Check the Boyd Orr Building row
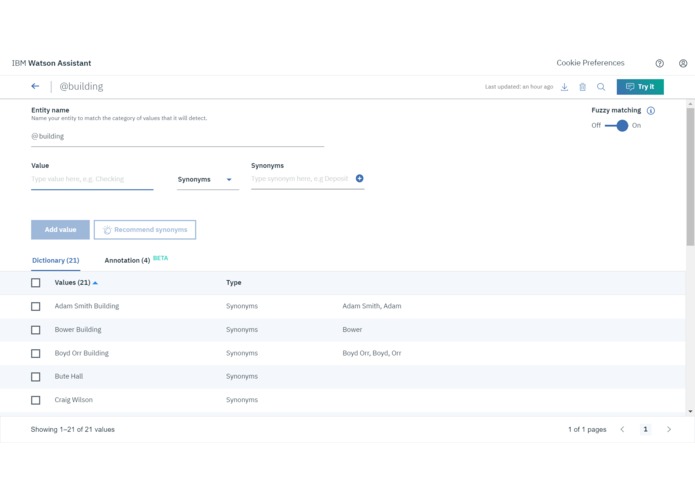The width and height of the screenshot is (695, 494). tap(35, 353)
